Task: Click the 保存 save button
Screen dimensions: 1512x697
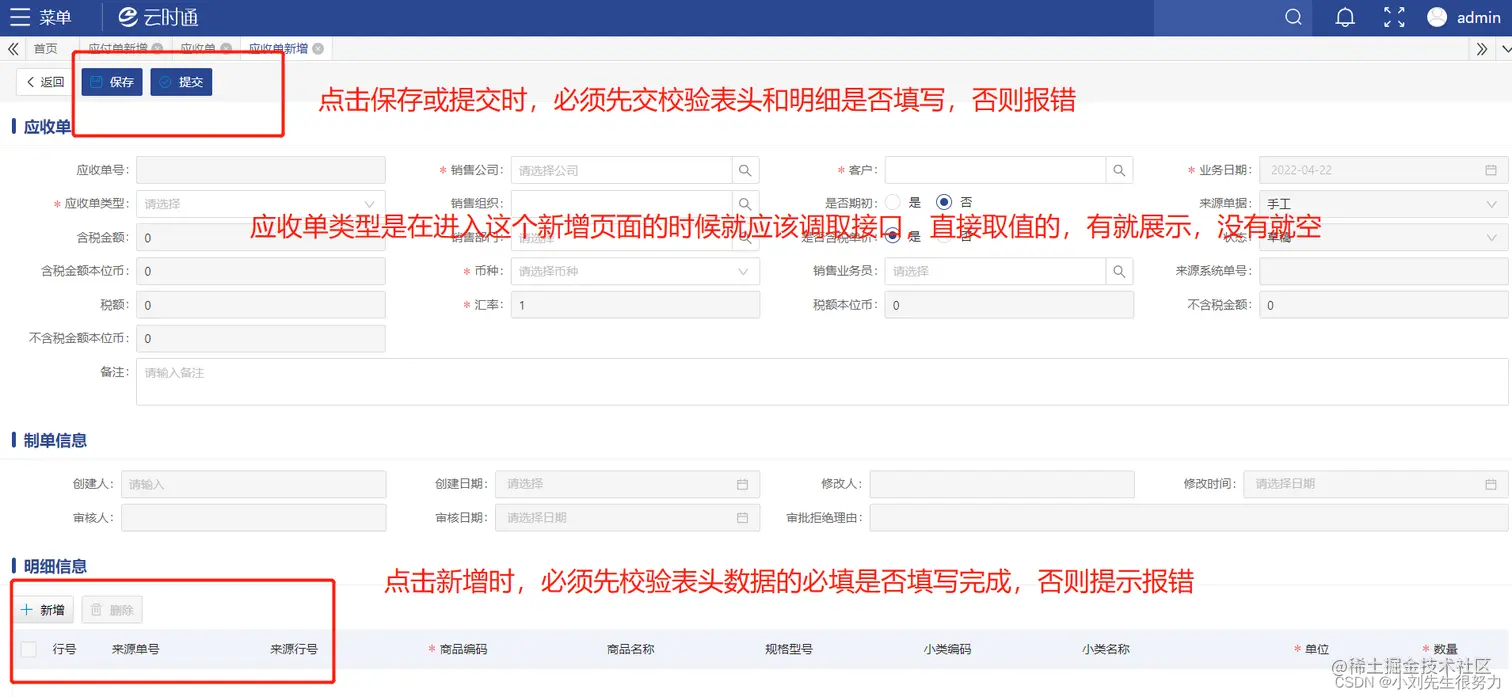Action: [111, 82]
